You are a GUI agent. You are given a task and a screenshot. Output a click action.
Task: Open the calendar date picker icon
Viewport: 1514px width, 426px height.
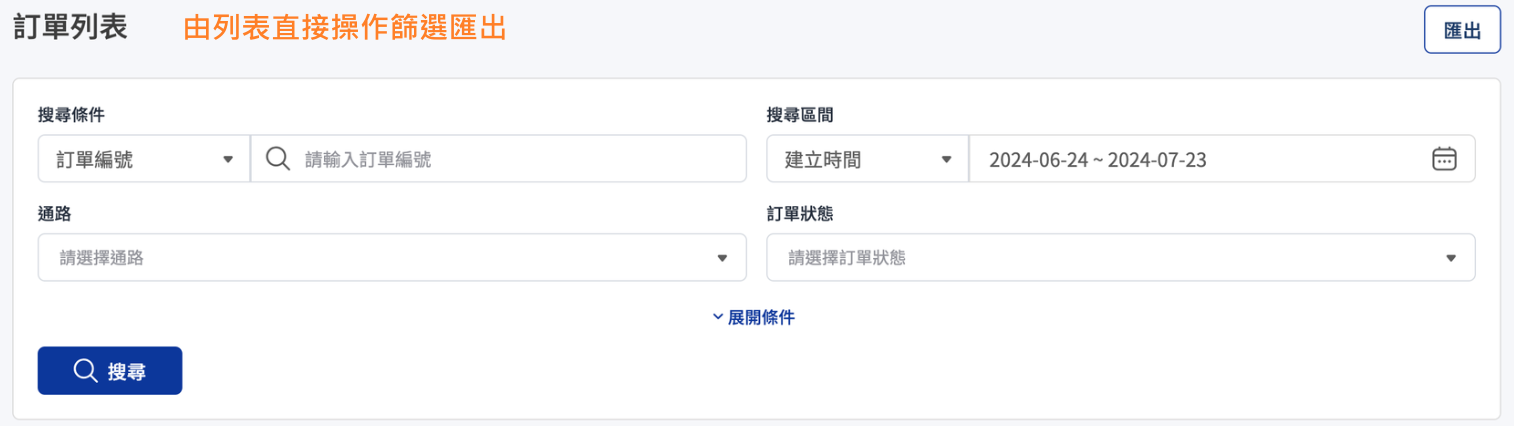1444,159
